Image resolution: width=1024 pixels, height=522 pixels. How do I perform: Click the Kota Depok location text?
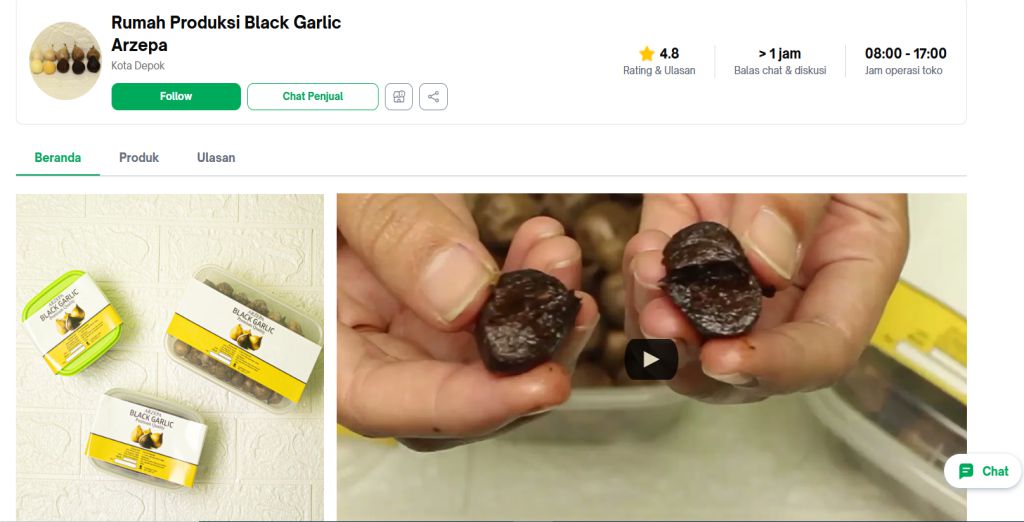pyautogui.click(x=138, y=66)
